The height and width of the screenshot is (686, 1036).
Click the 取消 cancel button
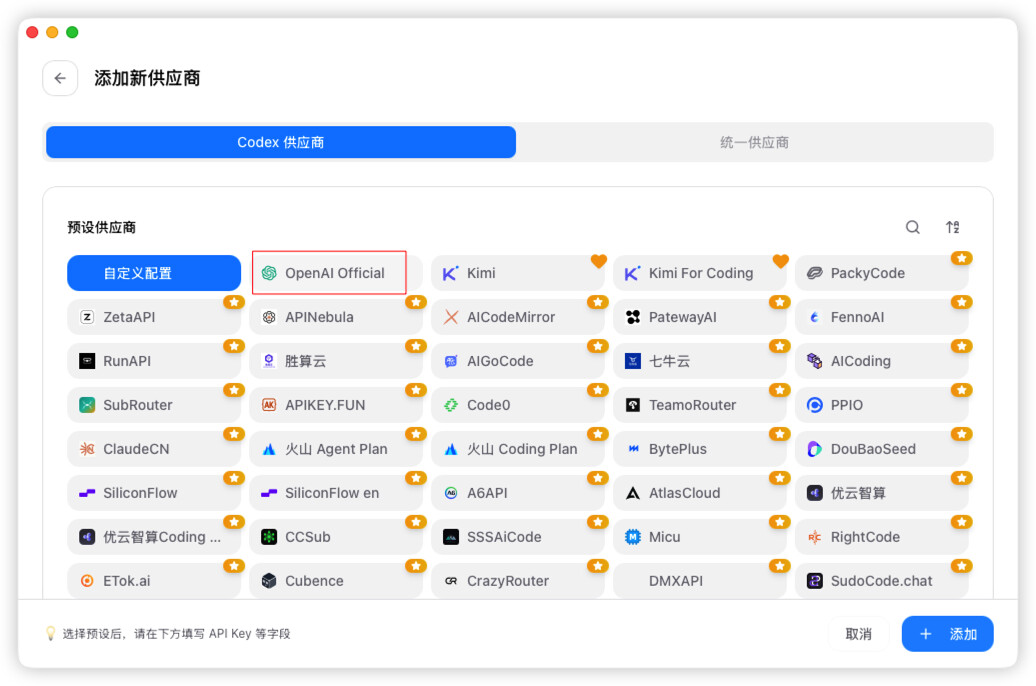(x=858, y=634)
